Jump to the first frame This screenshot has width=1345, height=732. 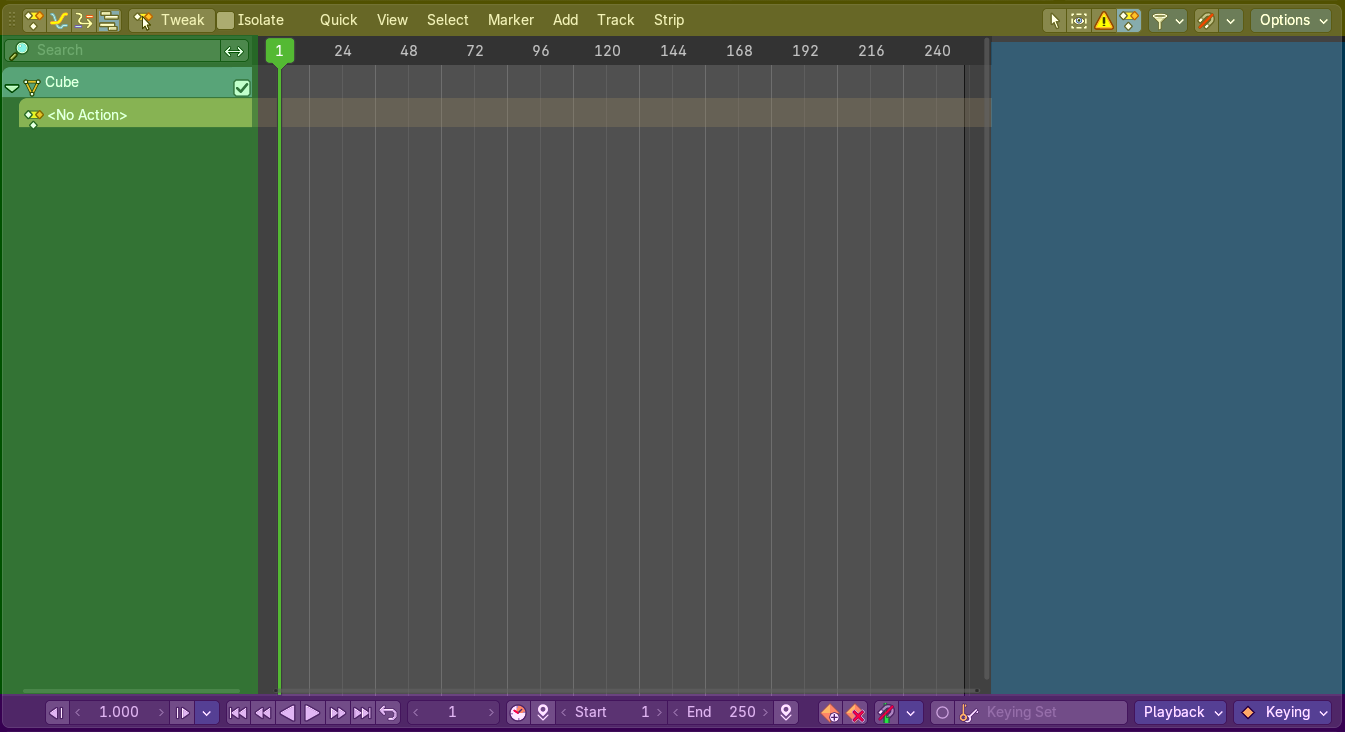pyautogui.click(x=238, y=713)
